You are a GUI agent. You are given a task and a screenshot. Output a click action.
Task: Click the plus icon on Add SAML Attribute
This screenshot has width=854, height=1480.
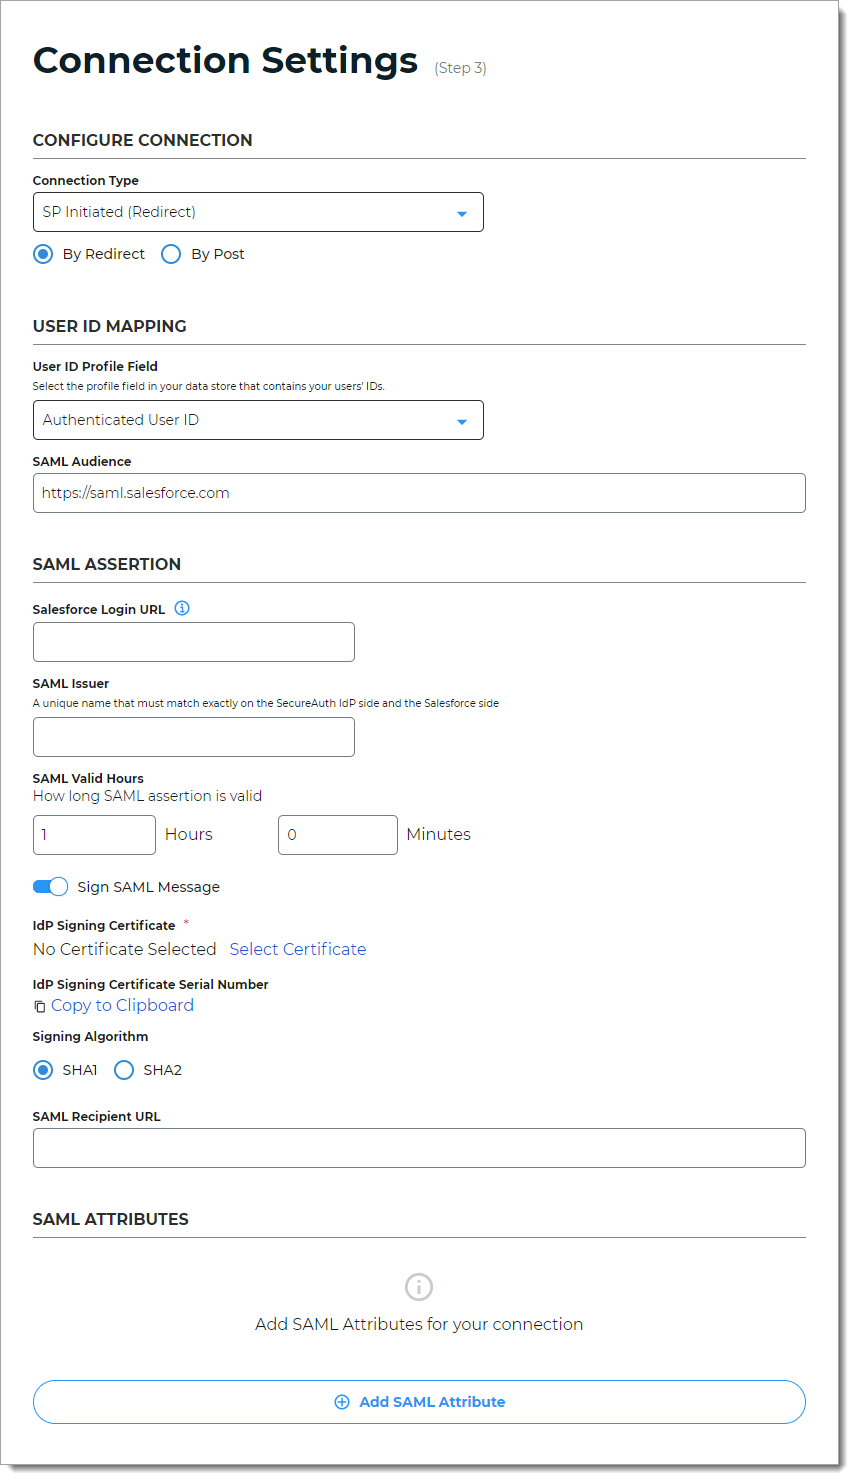tap(342, 1402)
